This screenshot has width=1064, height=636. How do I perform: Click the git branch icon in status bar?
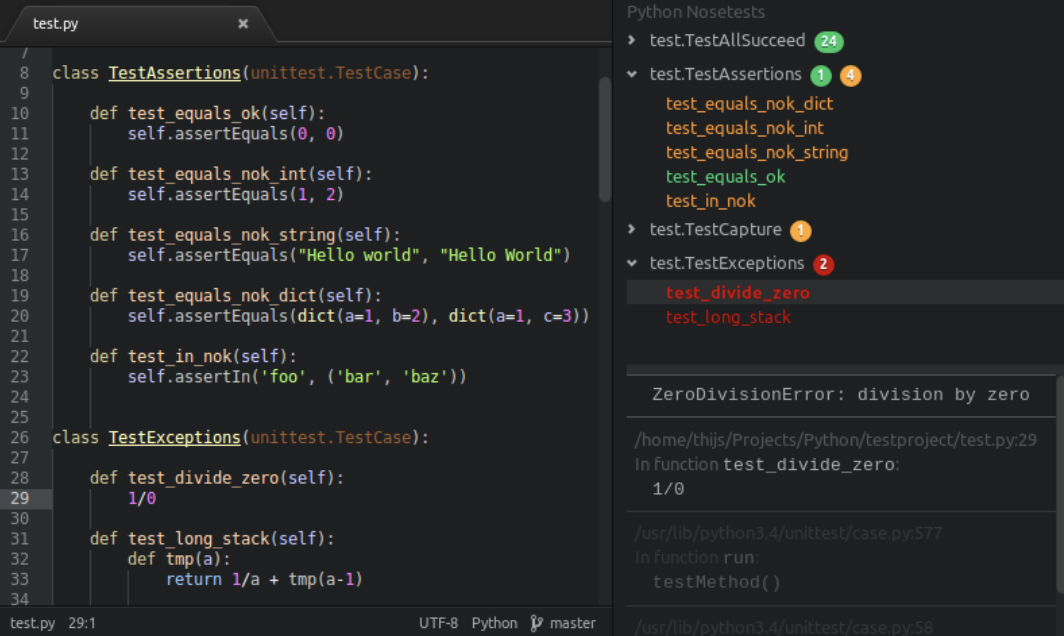[x=537, y=623]
